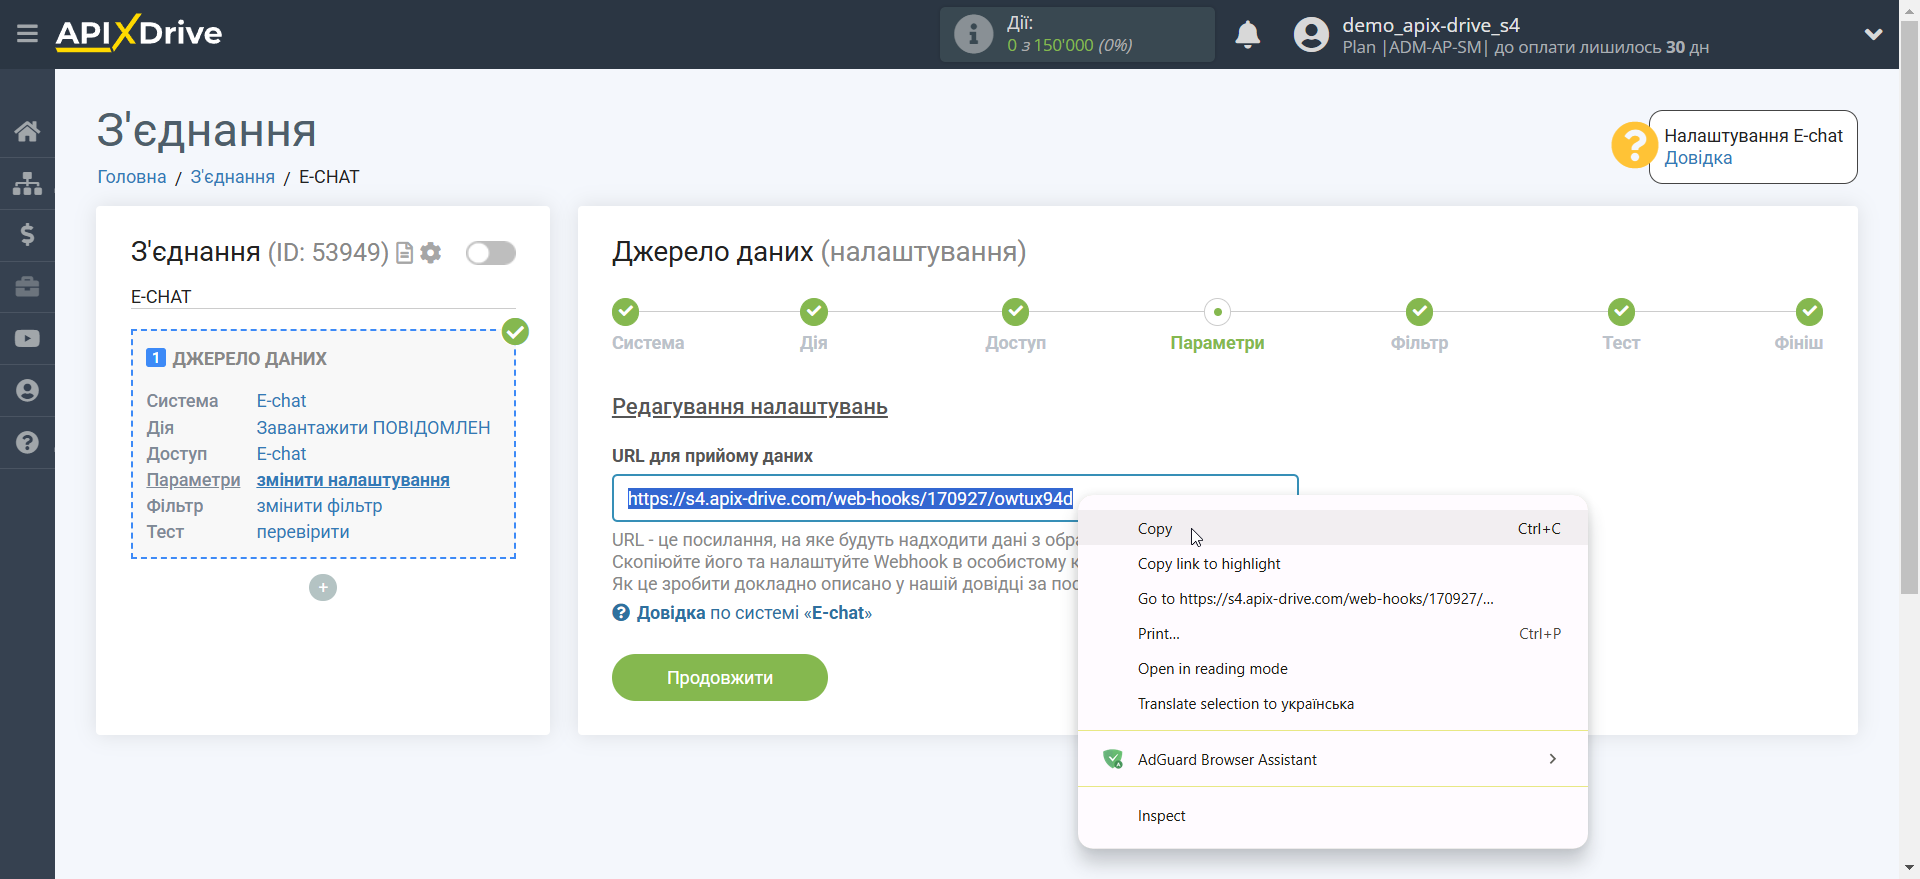1920x879 pixels.
Task: Open the hamburger menu
Action: 27,34
